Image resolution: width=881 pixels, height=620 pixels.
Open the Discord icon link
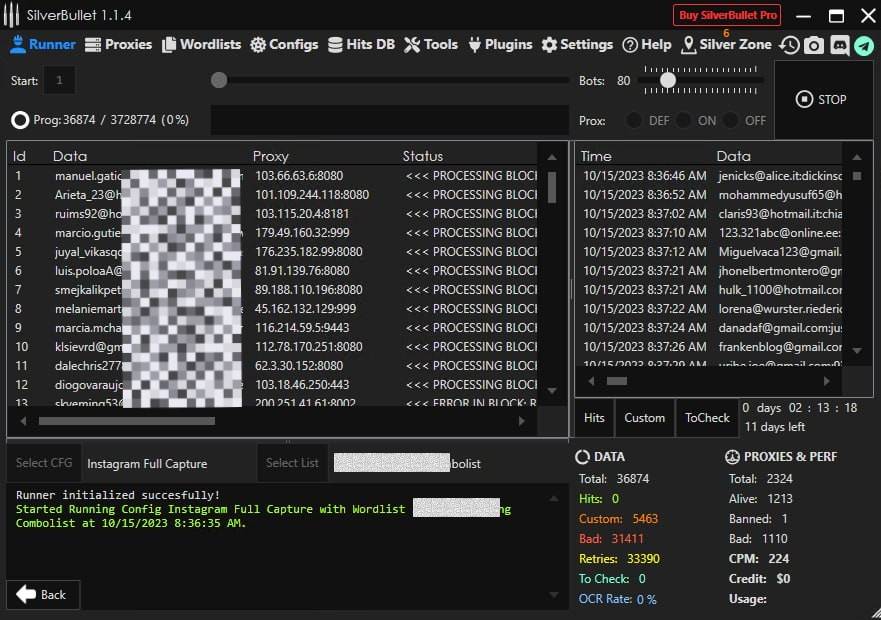point(840,45)
